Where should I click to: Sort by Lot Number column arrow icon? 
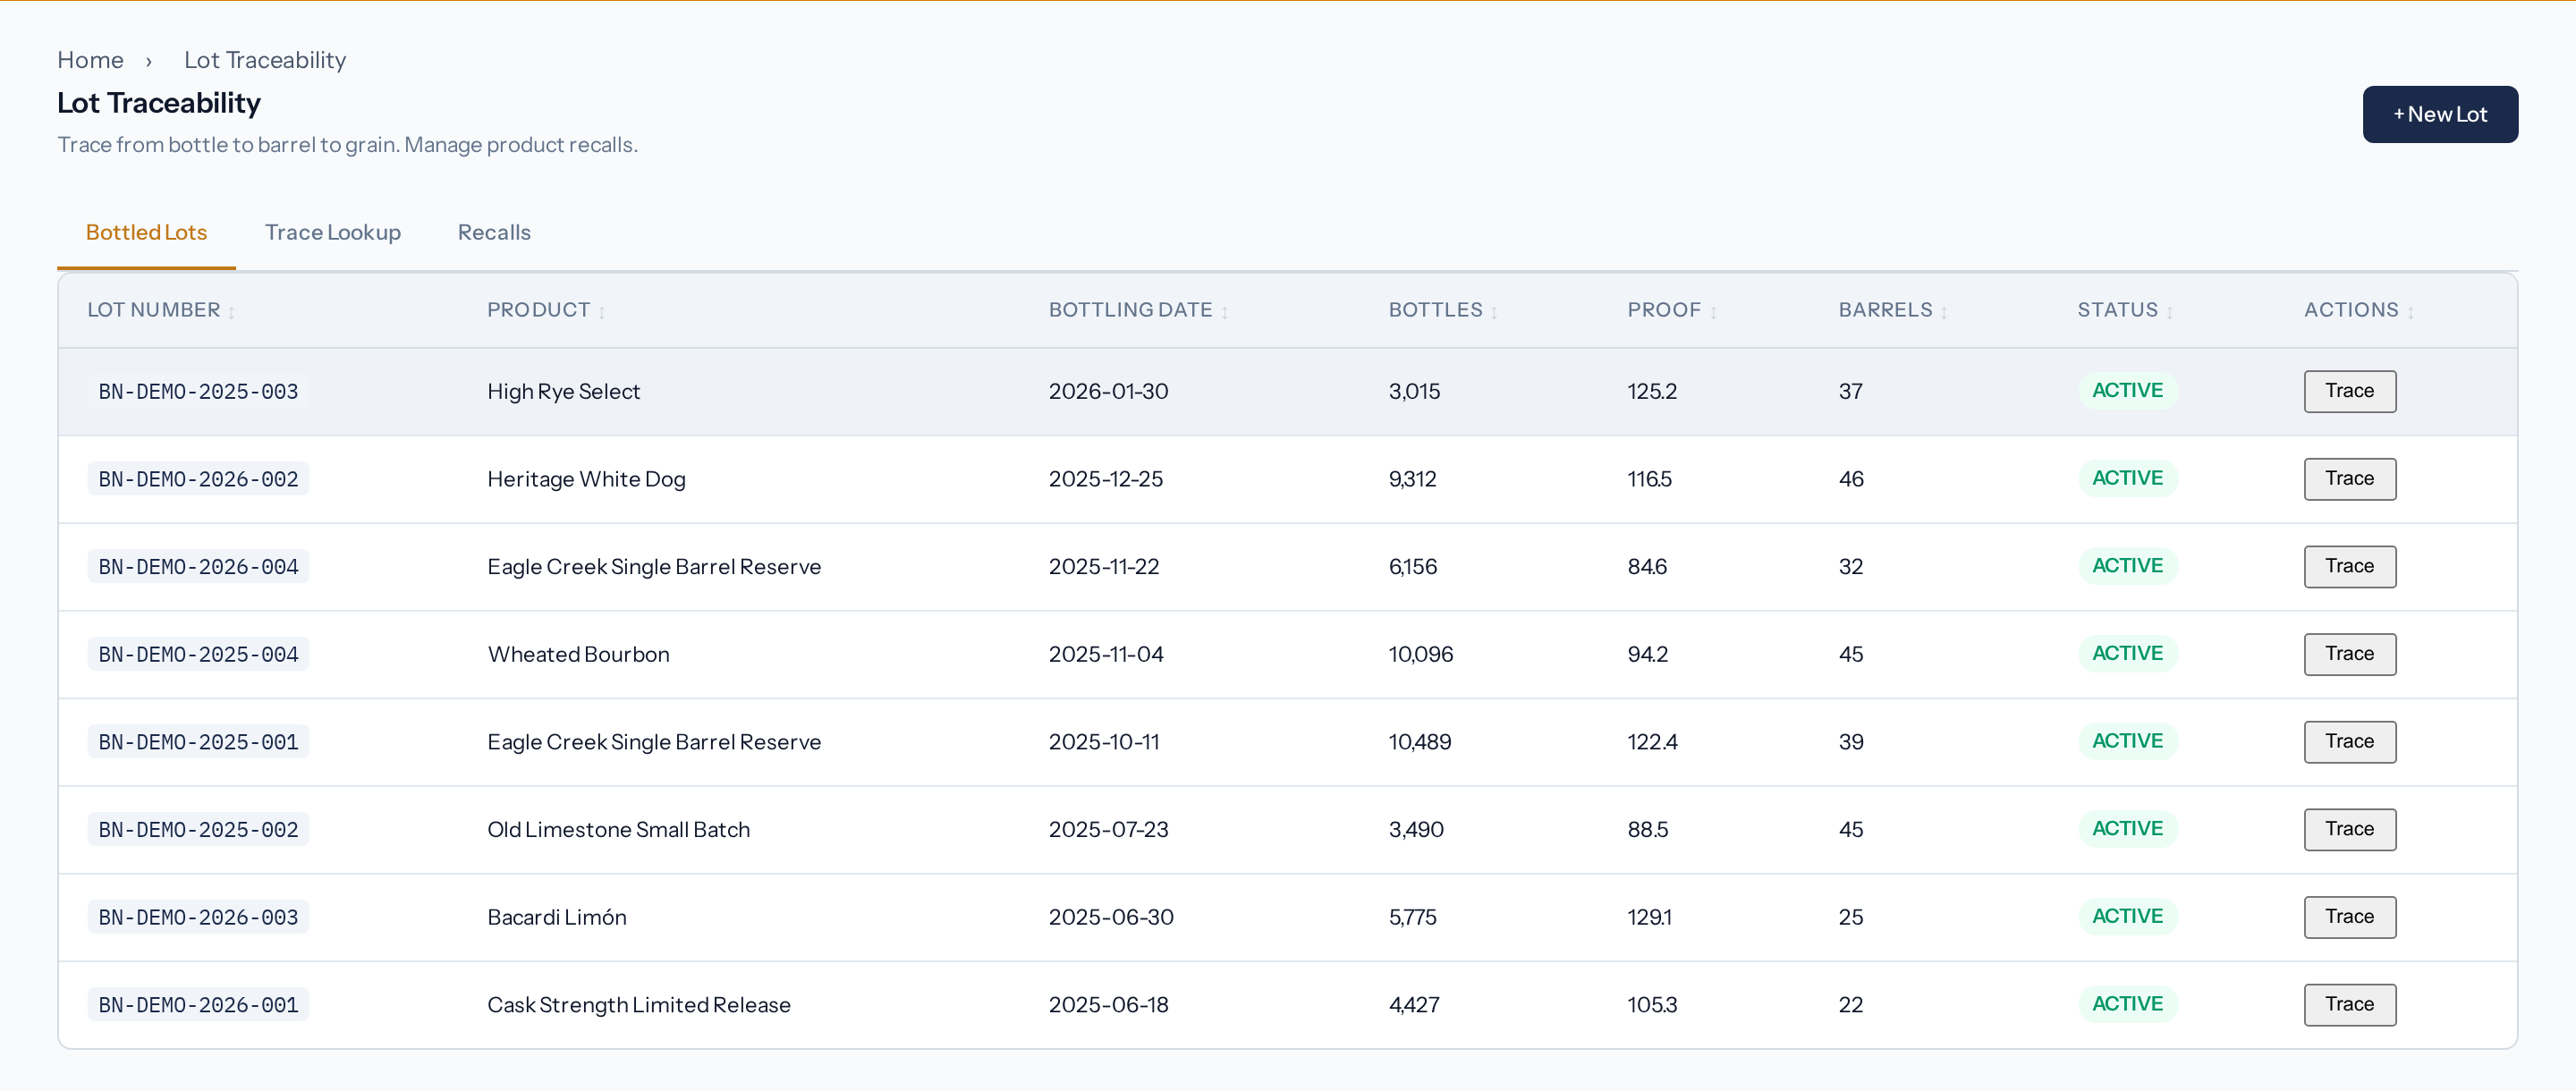click(x=231, y=312)
